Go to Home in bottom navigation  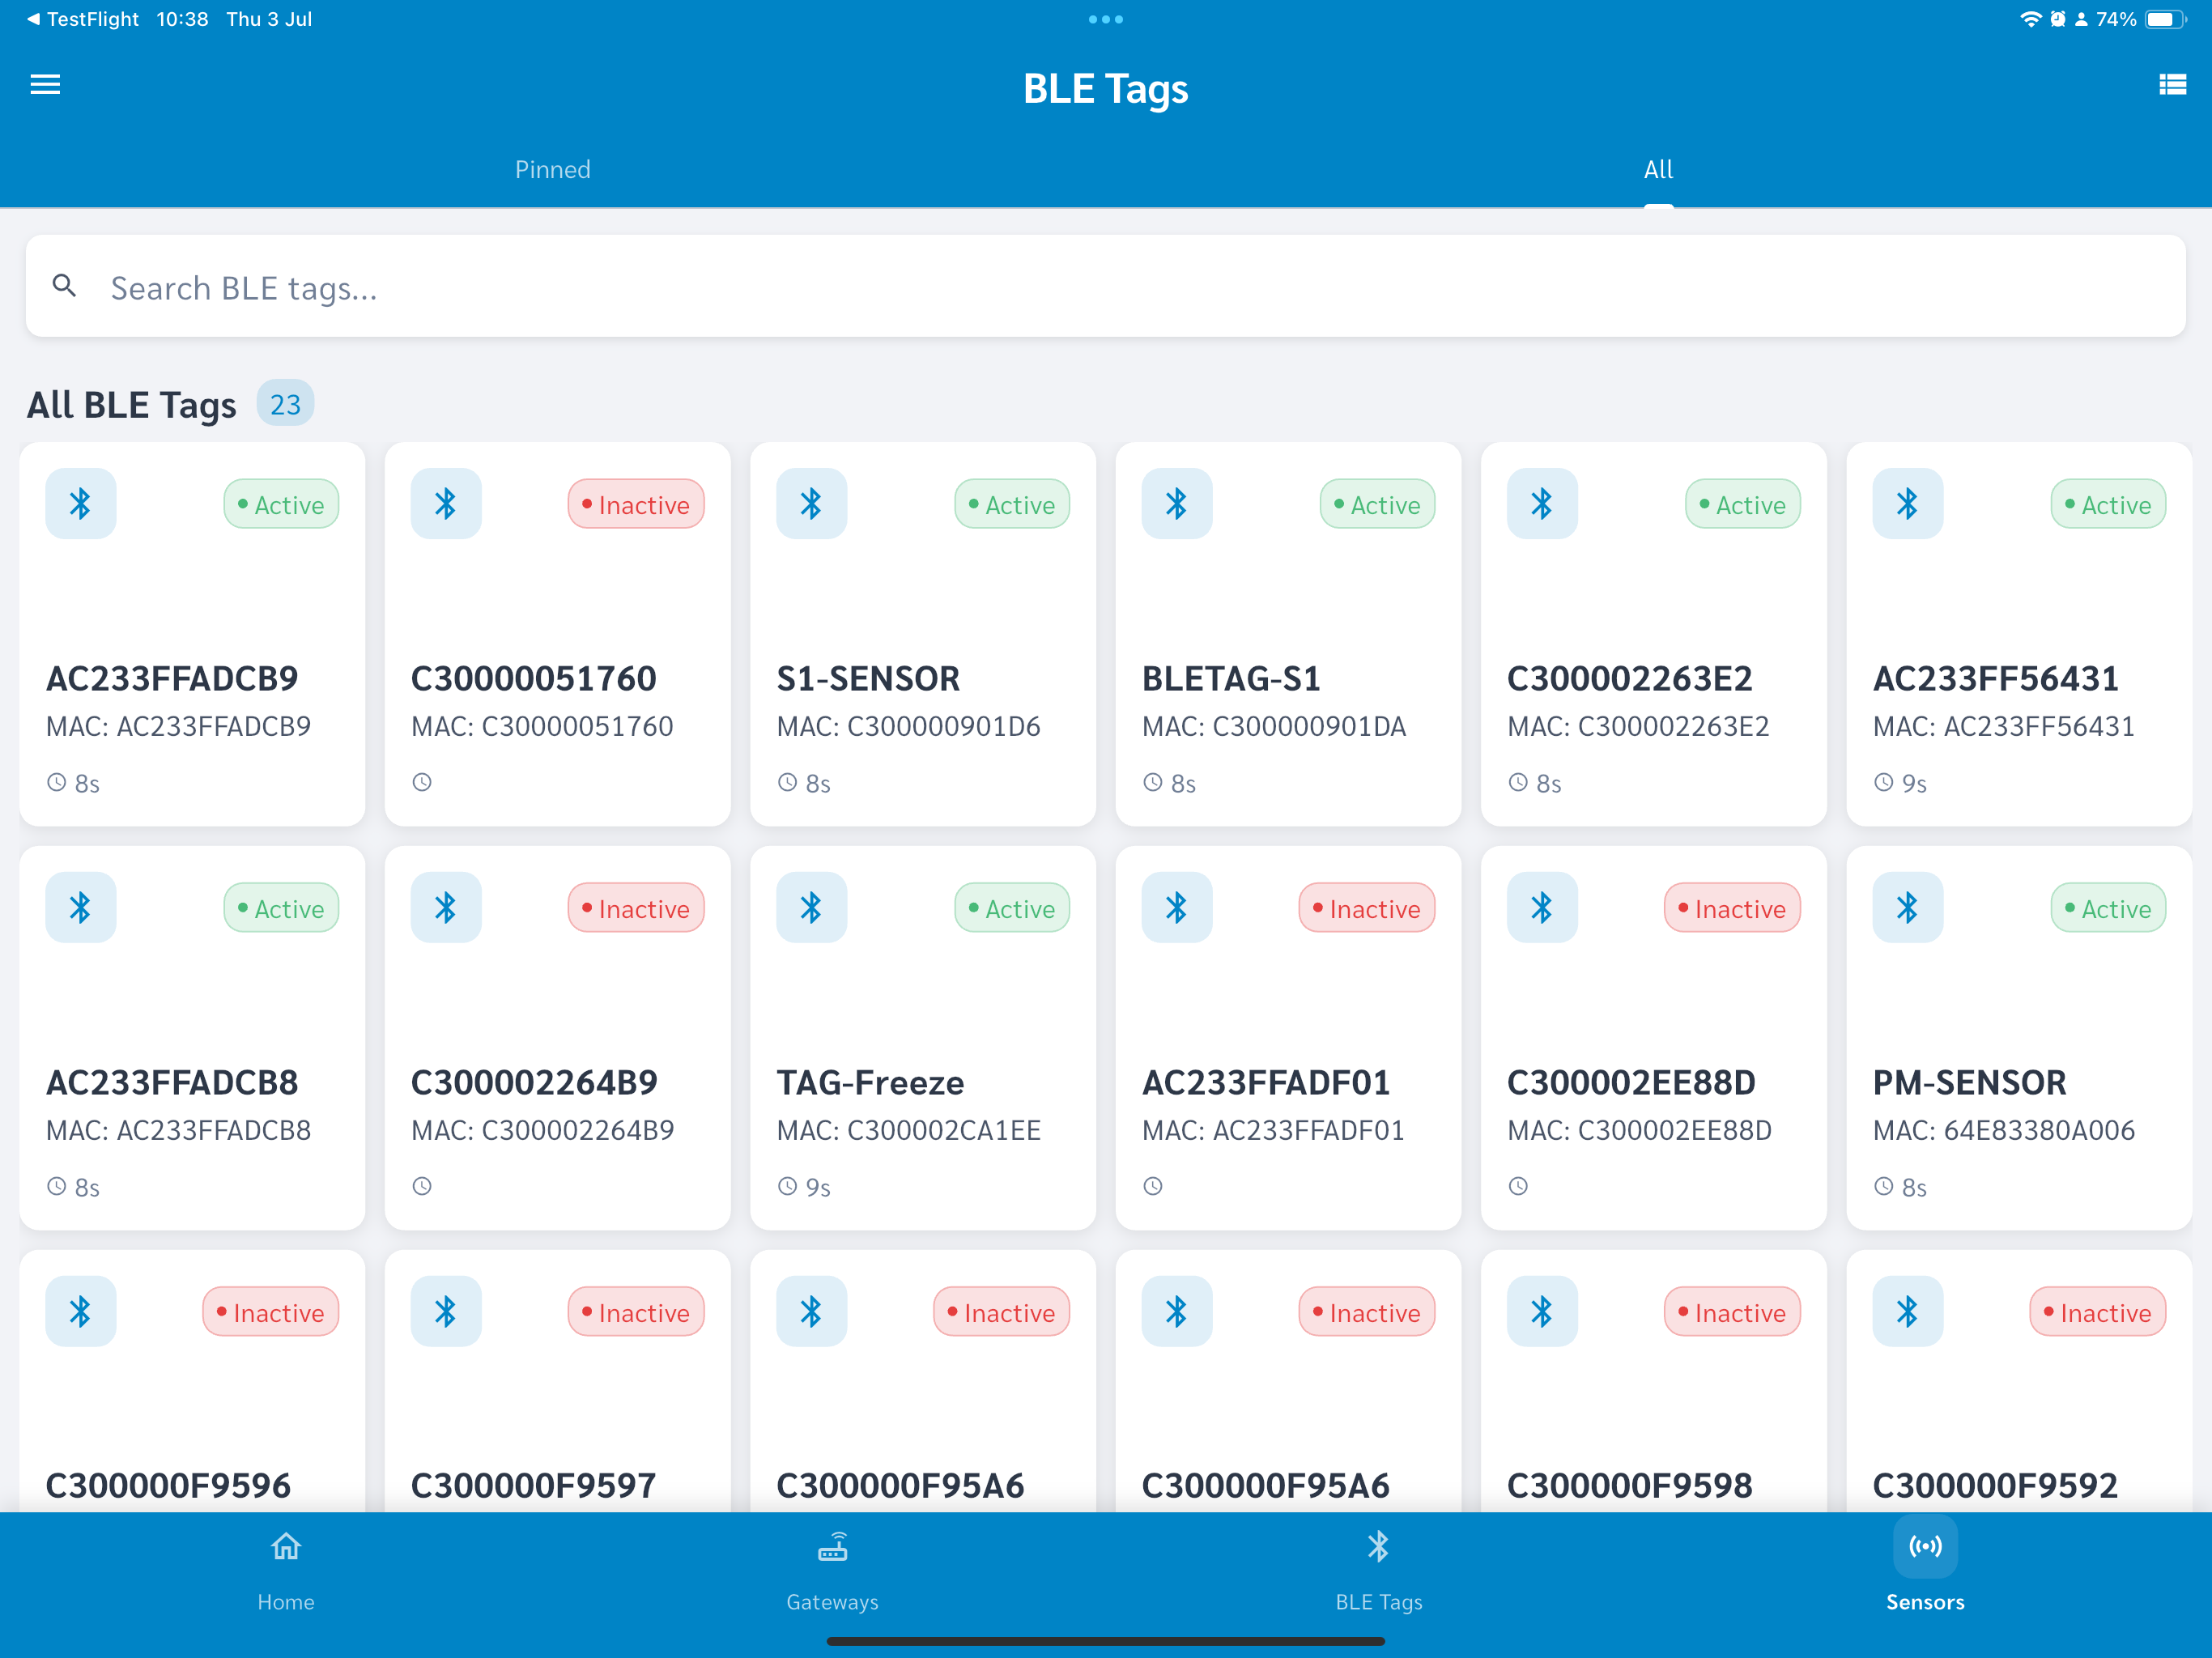[286, 1573]
